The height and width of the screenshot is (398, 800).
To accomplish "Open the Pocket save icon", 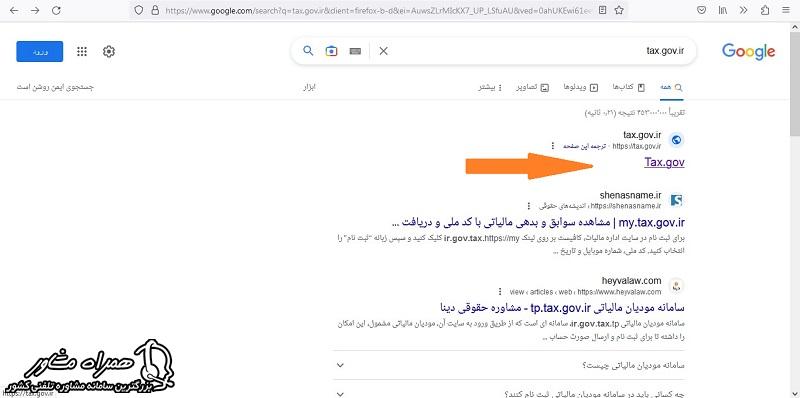I will coord(702,10).
